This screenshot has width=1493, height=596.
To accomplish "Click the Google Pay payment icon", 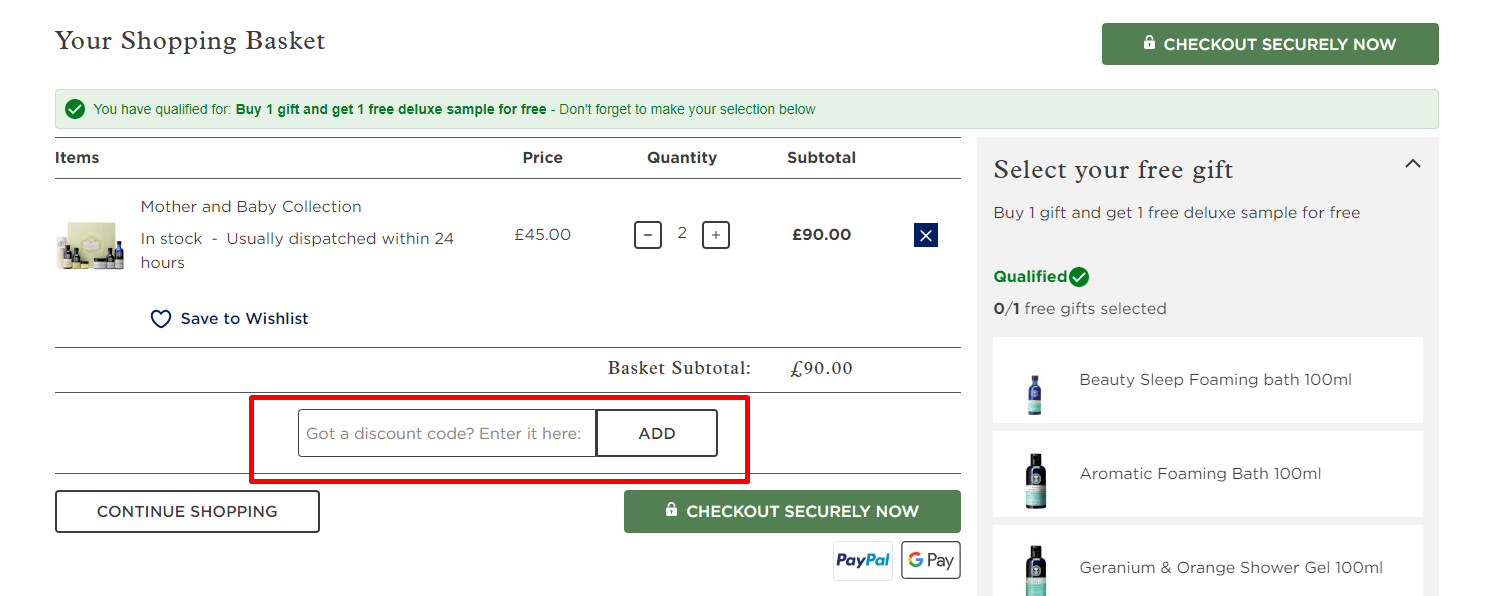I will [930, 560].
